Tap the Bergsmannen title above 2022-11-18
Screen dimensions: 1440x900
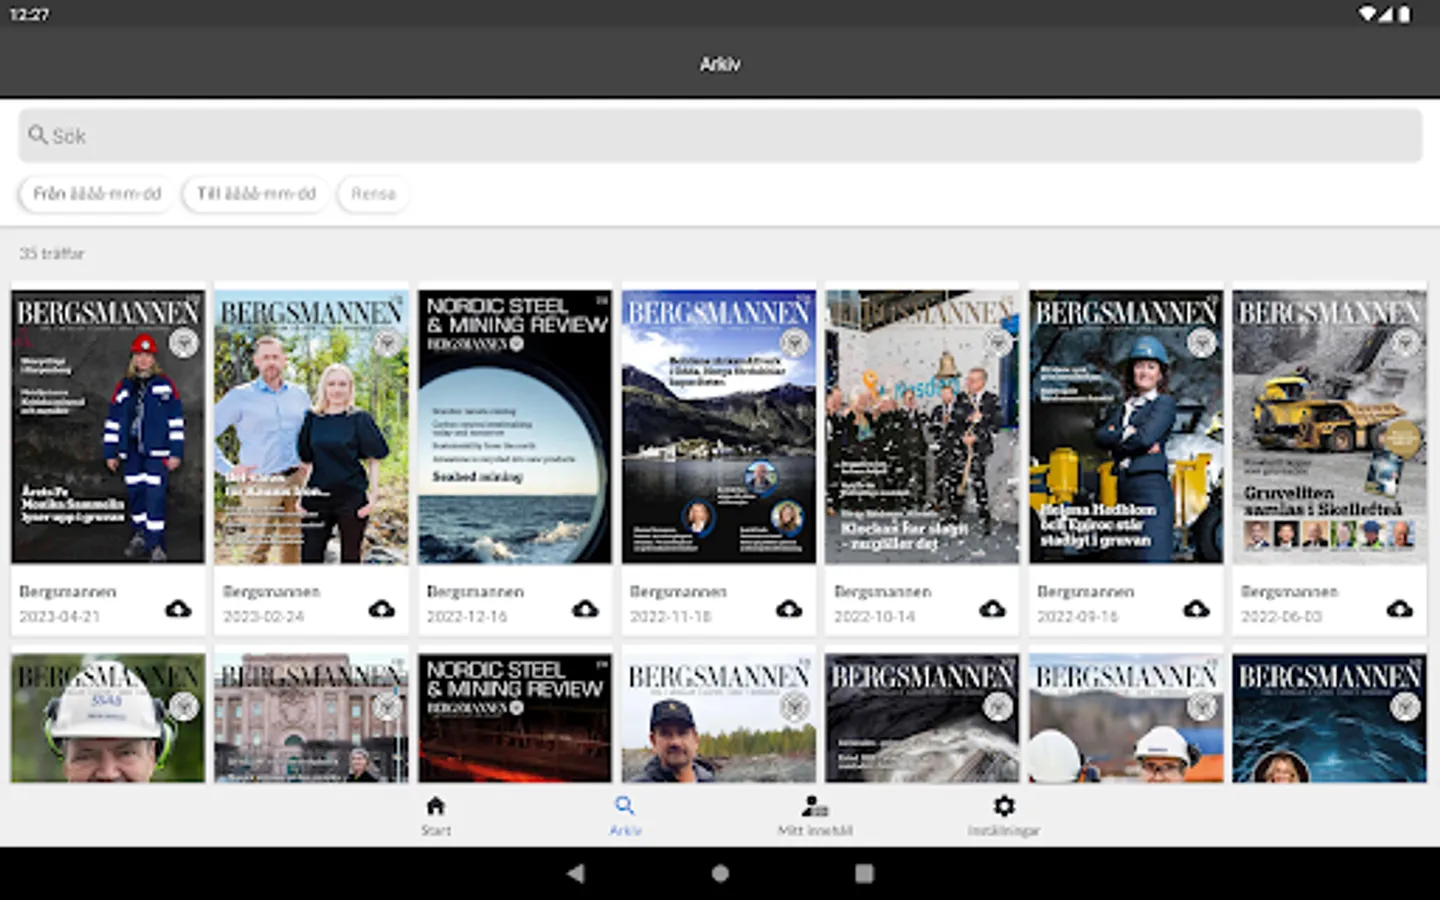click(679, 592)
